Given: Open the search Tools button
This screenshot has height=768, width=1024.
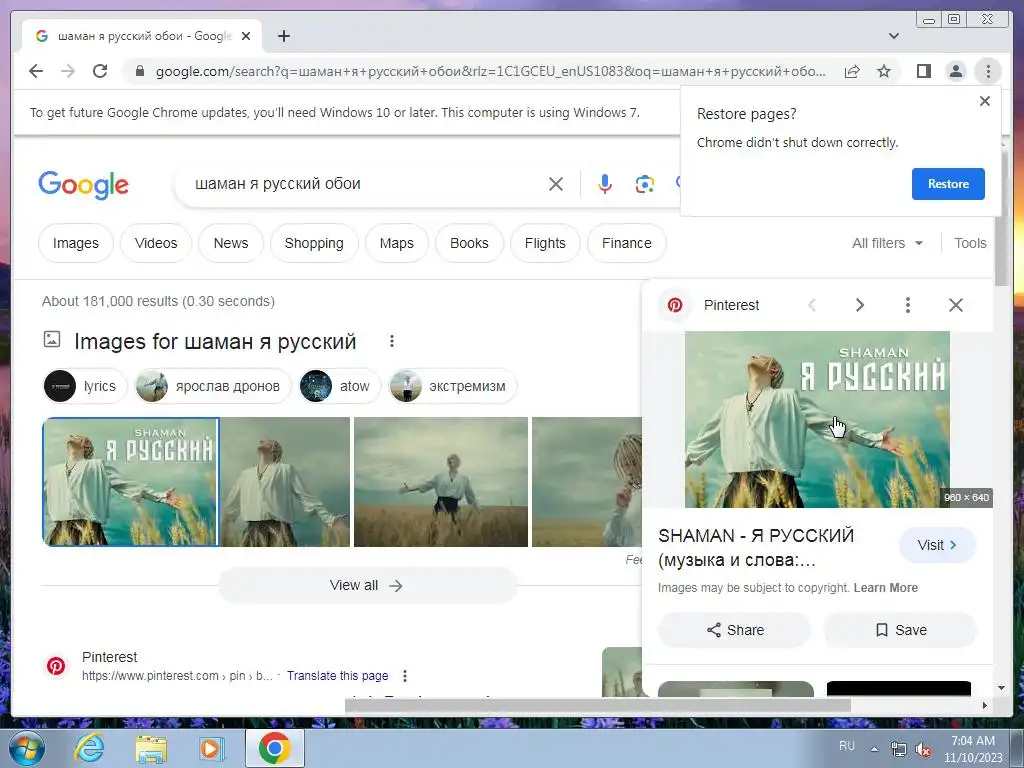Looking at the screenshot, I should point(970,243).
